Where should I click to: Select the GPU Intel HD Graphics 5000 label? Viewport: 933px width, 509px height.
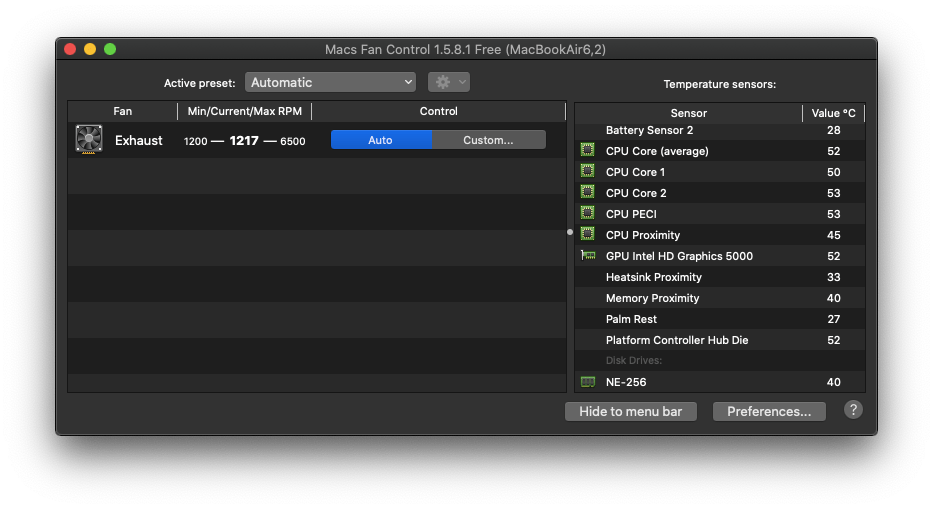(x=680, y=256)
